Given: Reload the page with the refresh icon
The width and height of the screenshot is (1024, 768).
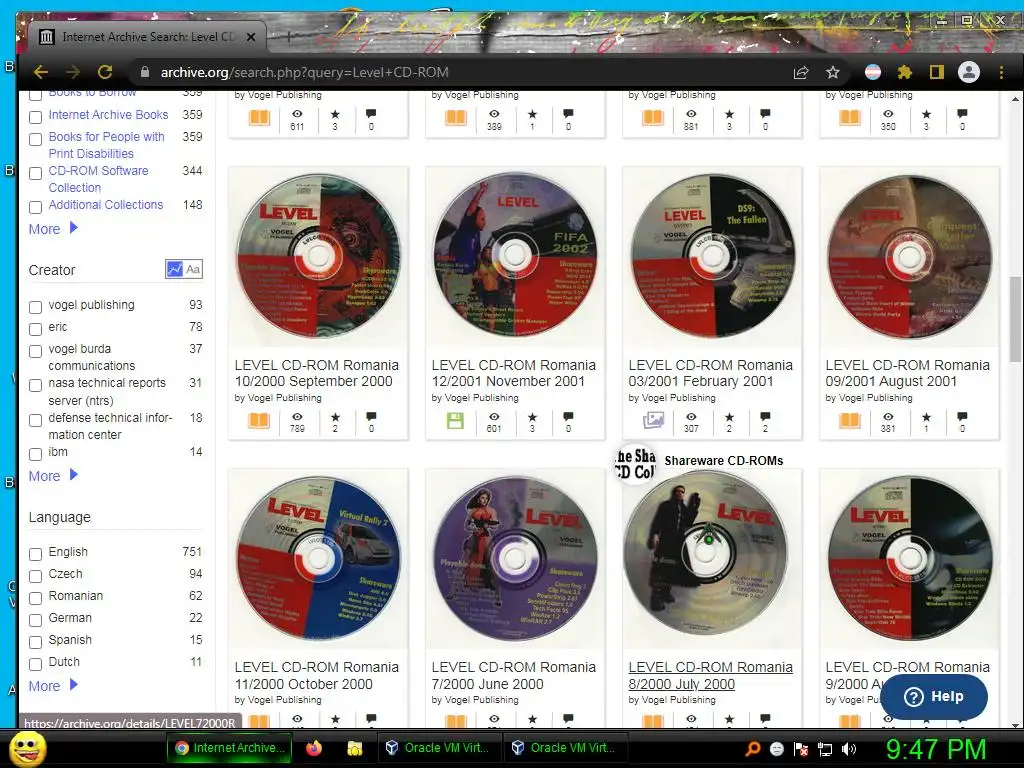Looking at the screenshot, I should (104, 72).
